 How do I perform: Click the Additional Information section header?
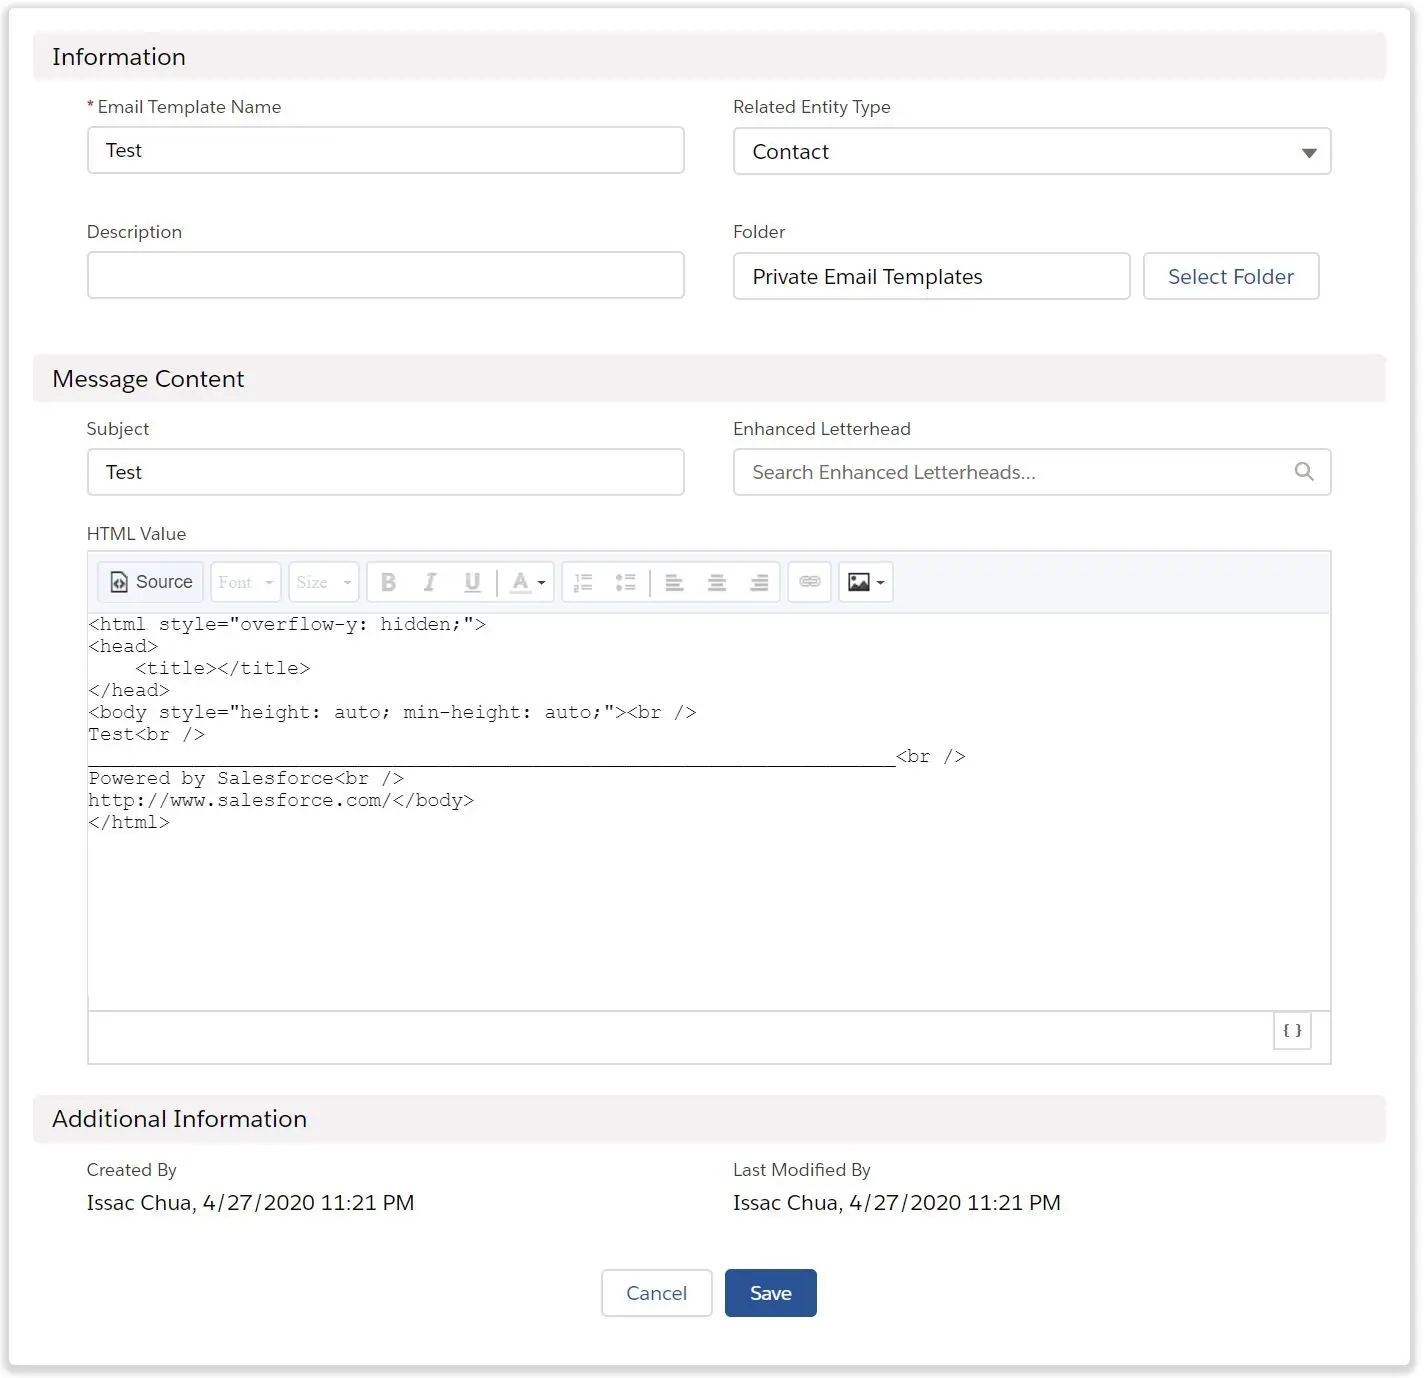pyautogui.click(x=710, y=1119)
